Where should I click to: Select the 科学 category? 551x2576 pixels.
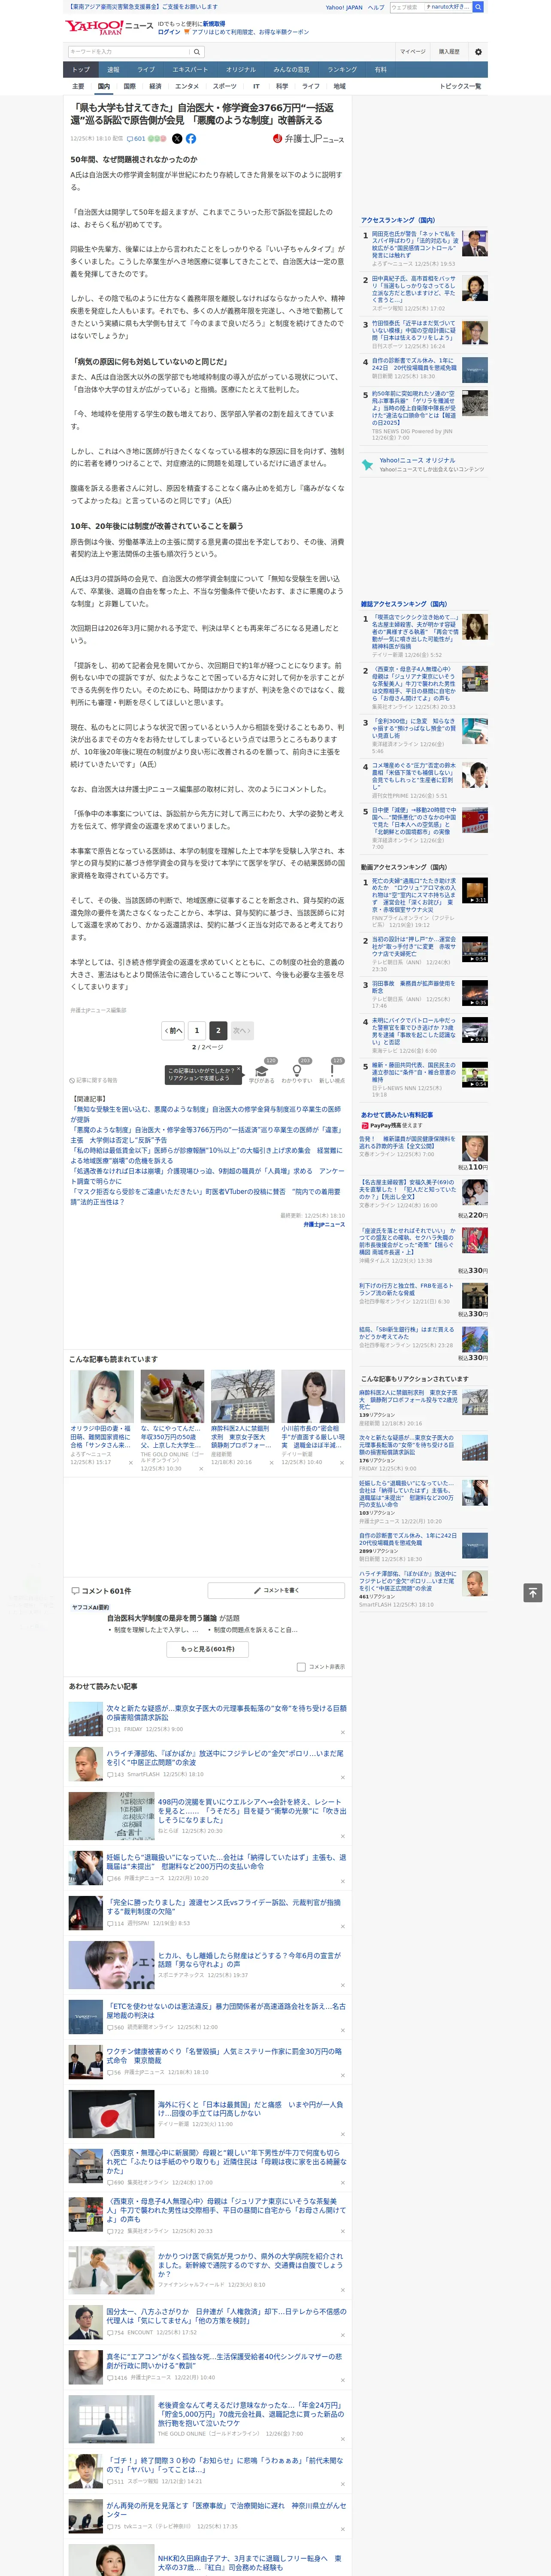click(282, 86)
